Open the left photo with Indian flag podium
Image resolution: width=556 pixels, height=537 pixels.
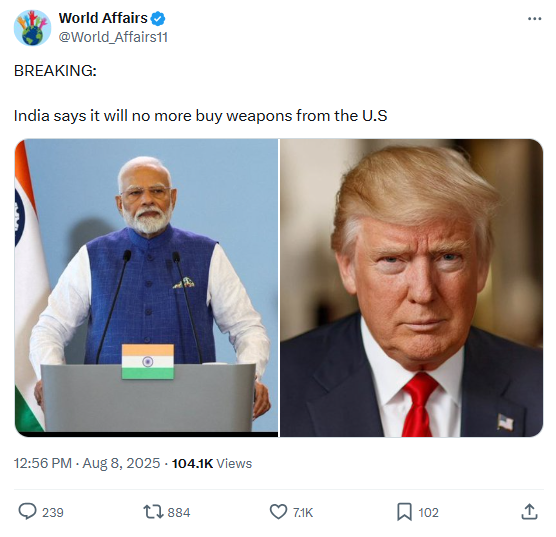pyautogui.click(x=146, y=288)
